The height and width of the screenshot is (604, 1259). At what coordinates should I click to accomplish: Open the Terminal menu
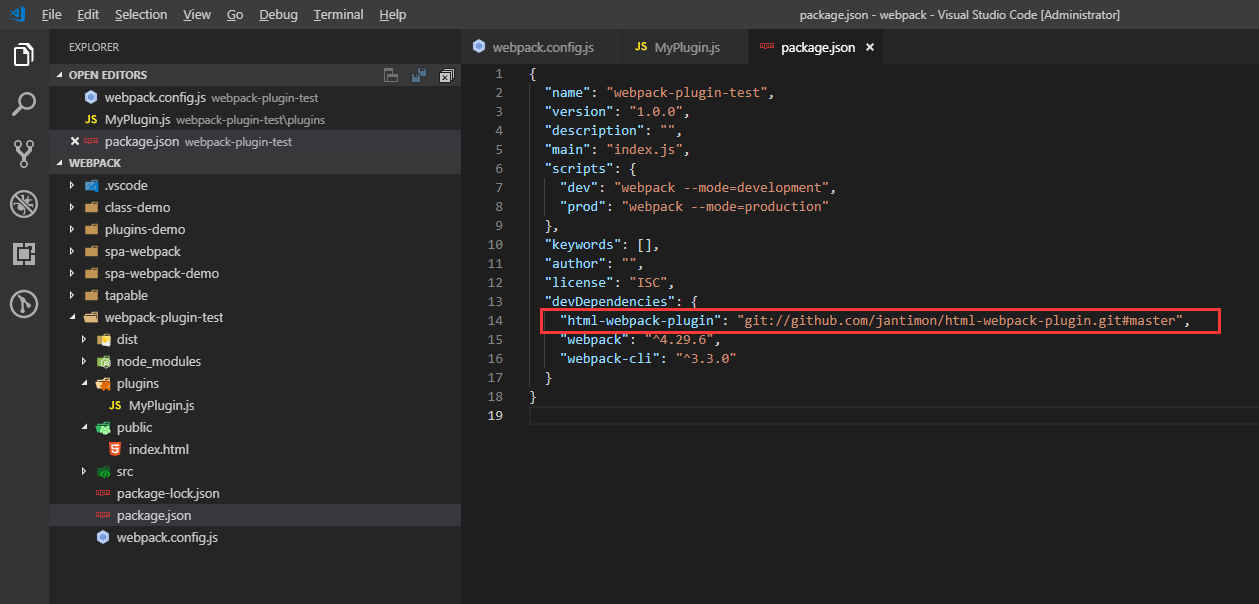pos(338,15)
